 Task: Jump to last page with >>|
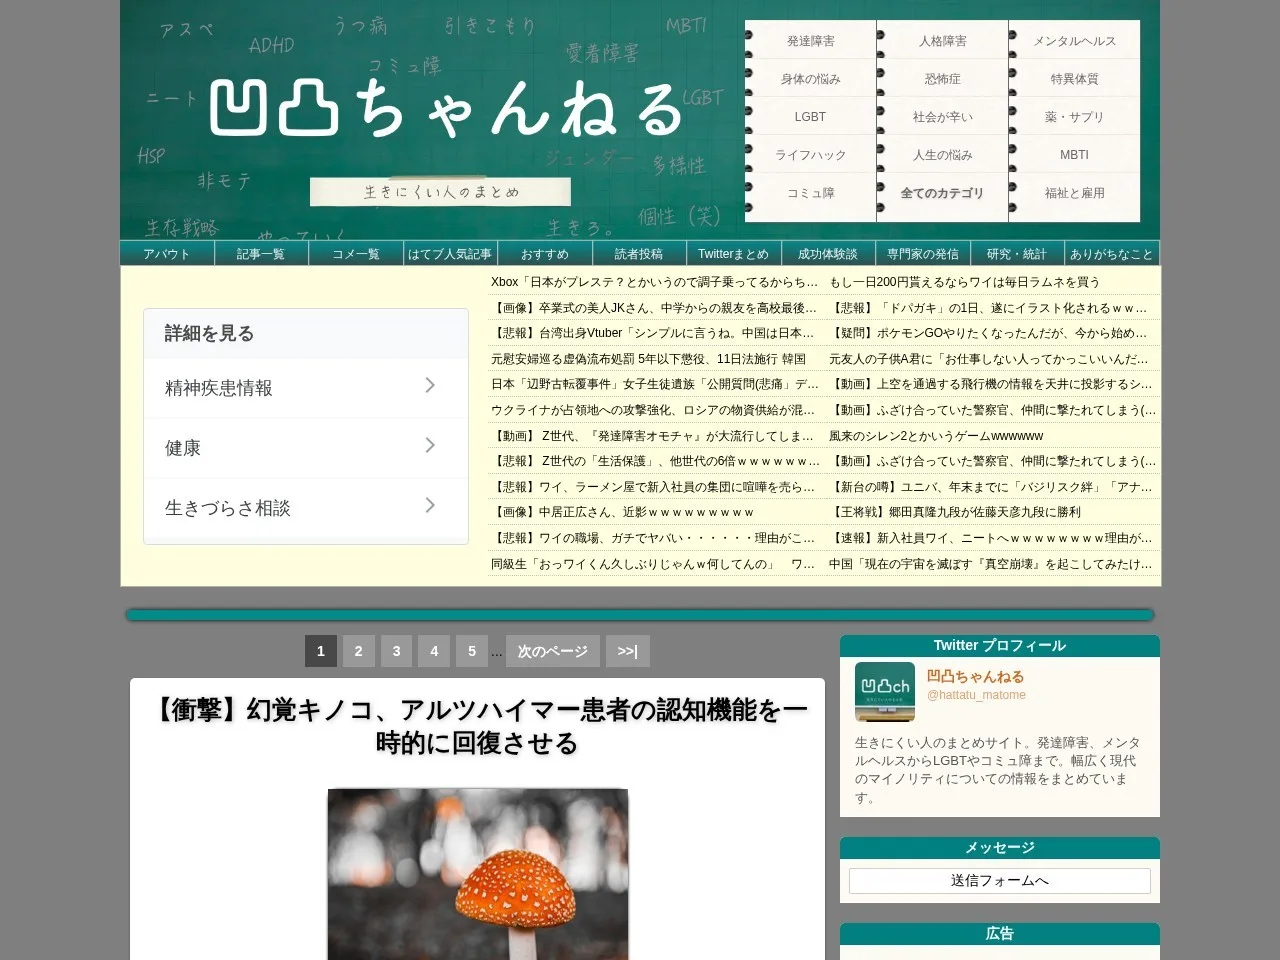[628, 651]
